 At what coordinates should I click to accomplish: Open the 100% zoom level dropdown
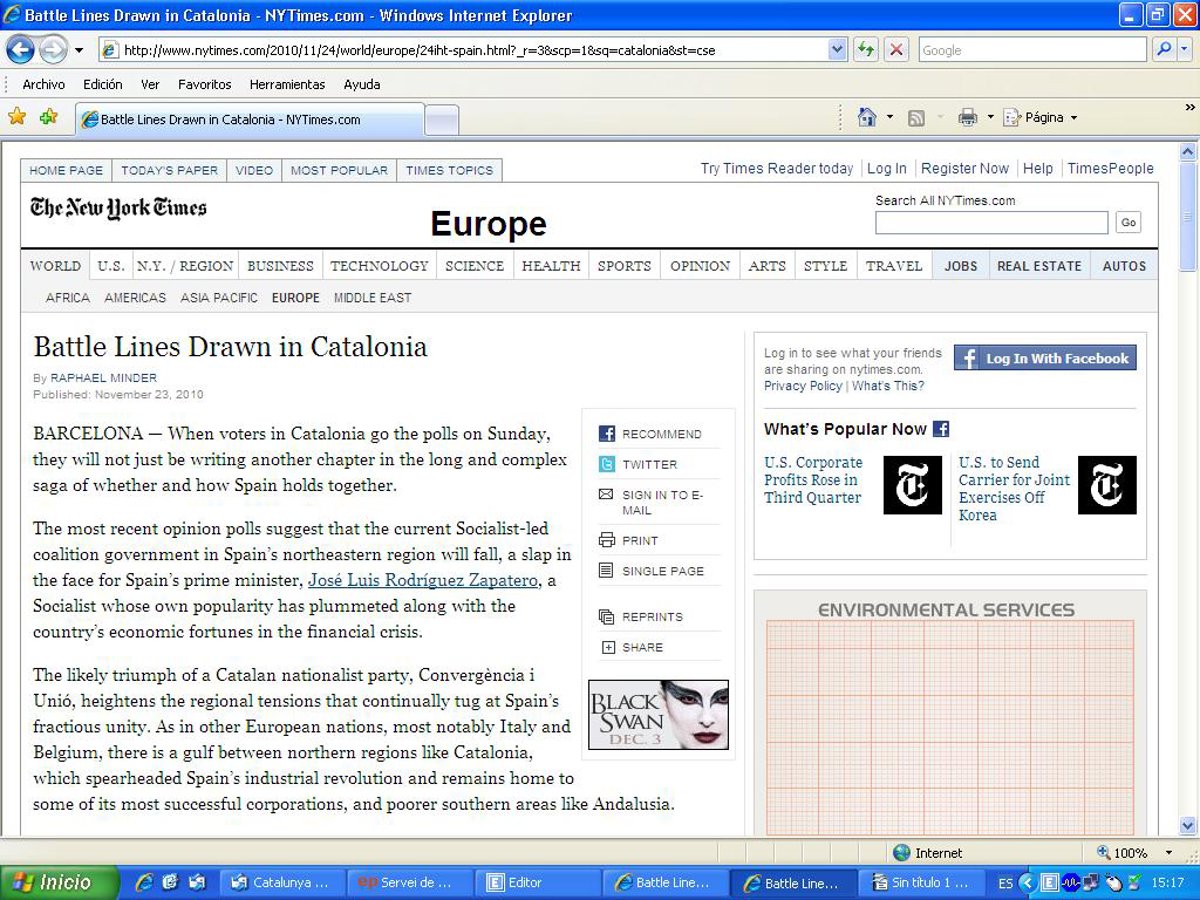(1169, 853)
